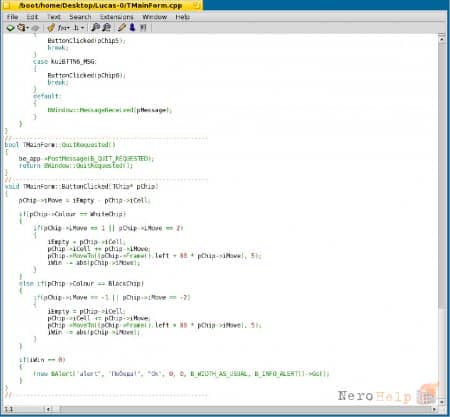The height and width of the screenshot is (417, 450).
Task: Click the grayed Save toolbar icon
Action: pos(35,28)
